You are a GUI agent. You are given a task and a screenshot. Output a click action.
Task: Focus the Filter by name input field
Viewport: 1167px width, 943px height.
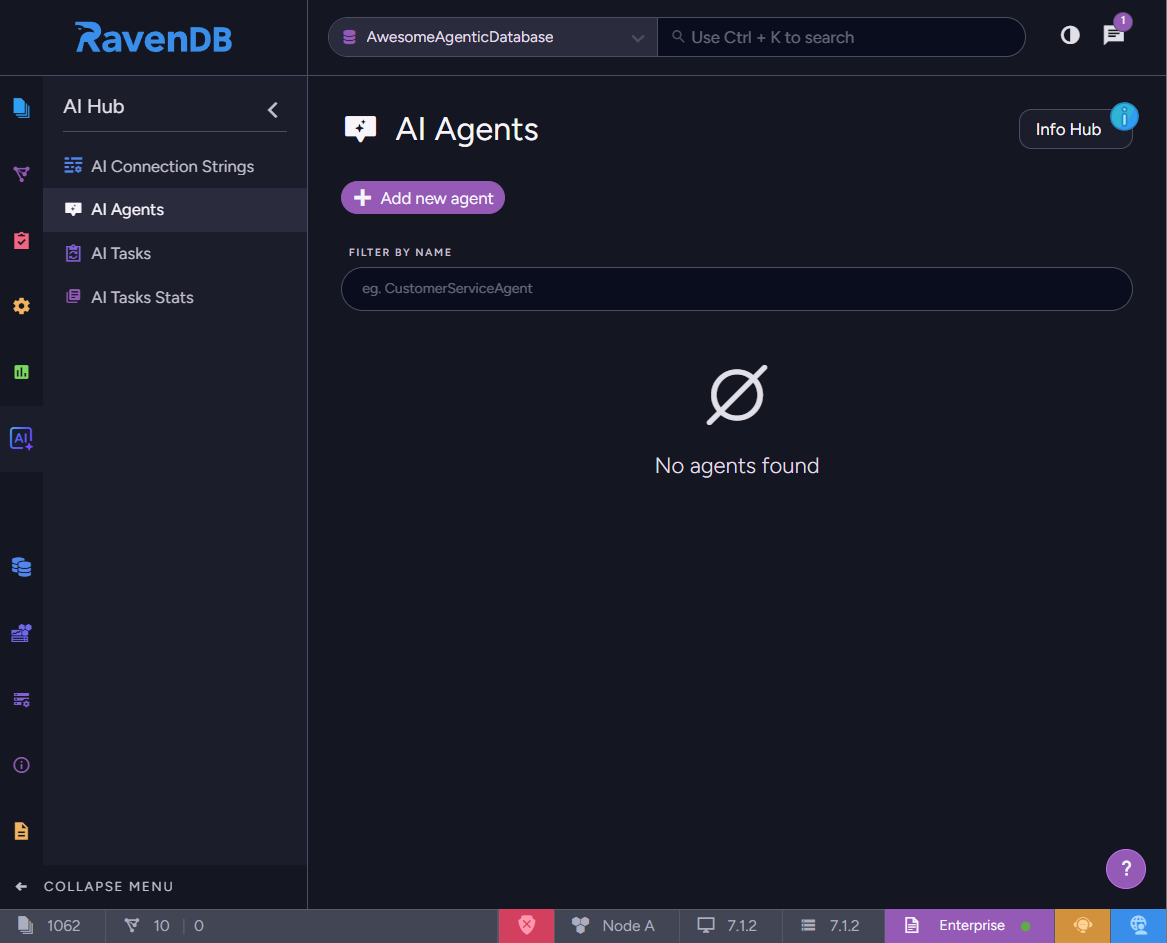[736, 289]
